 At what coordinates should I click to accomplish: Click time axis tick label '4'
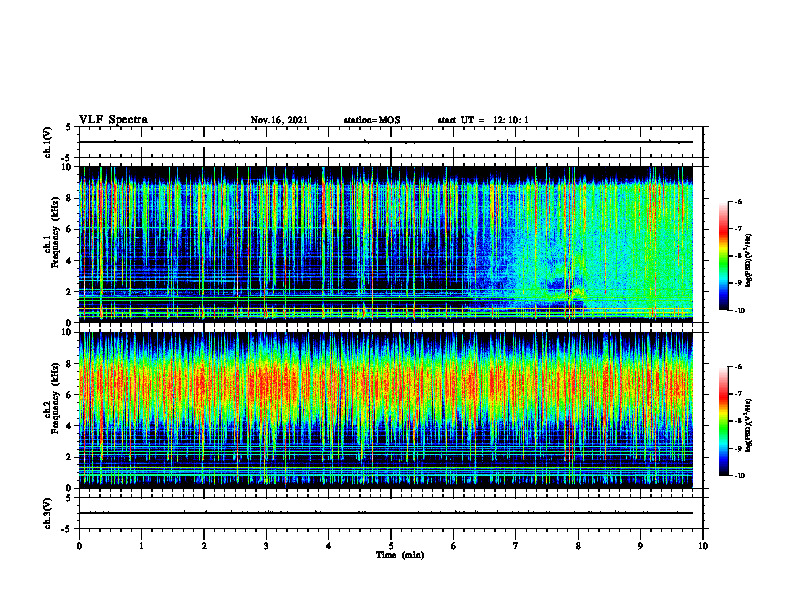[x=329, y=546]
